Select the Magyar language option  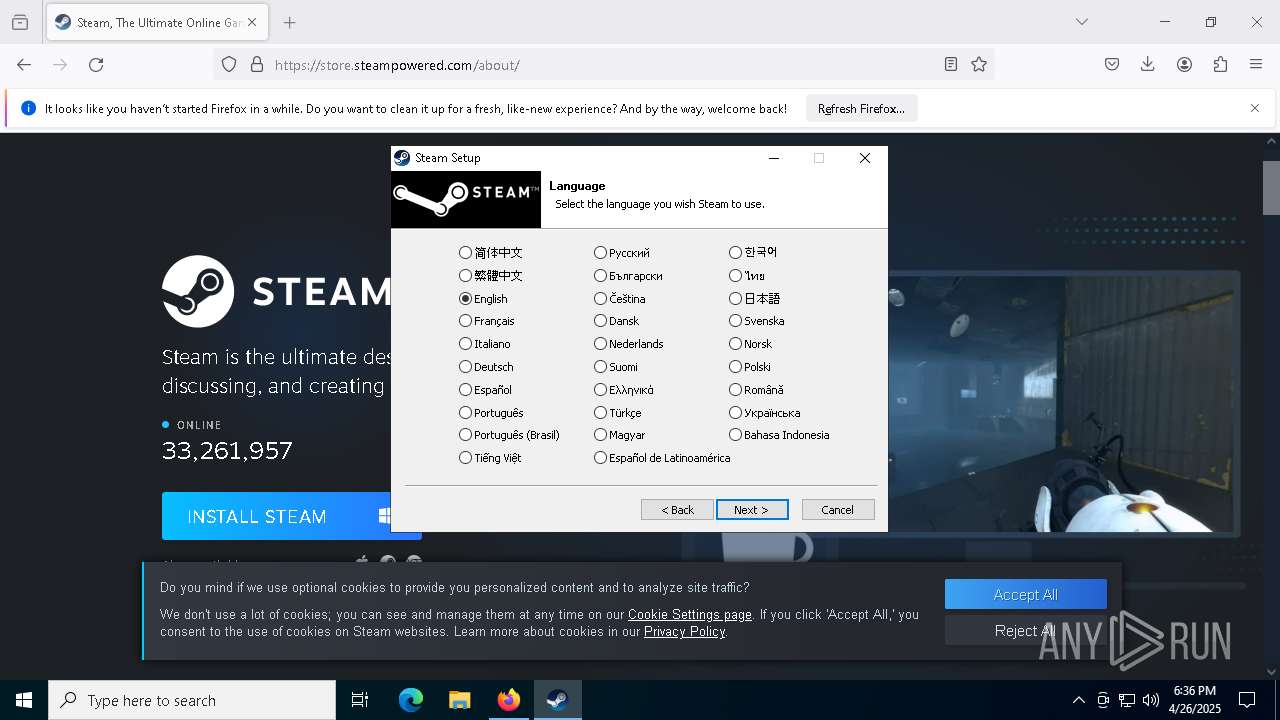[x=620, y=435]
